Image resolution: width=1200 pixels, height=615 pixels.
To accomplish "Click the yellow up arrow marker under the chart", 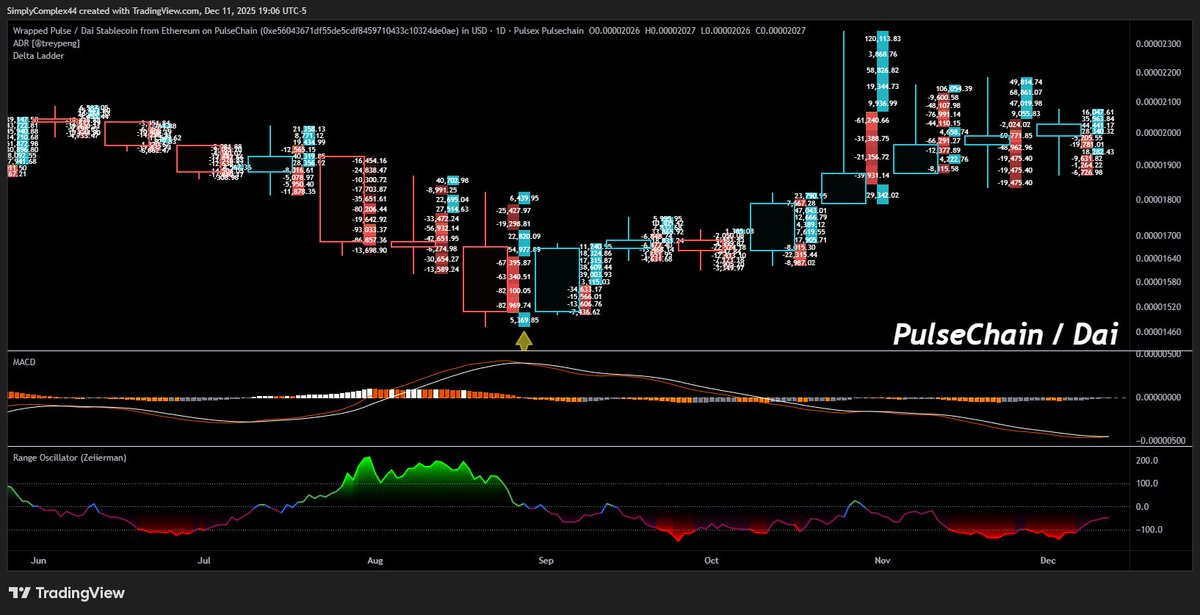I will coord(523,342).
